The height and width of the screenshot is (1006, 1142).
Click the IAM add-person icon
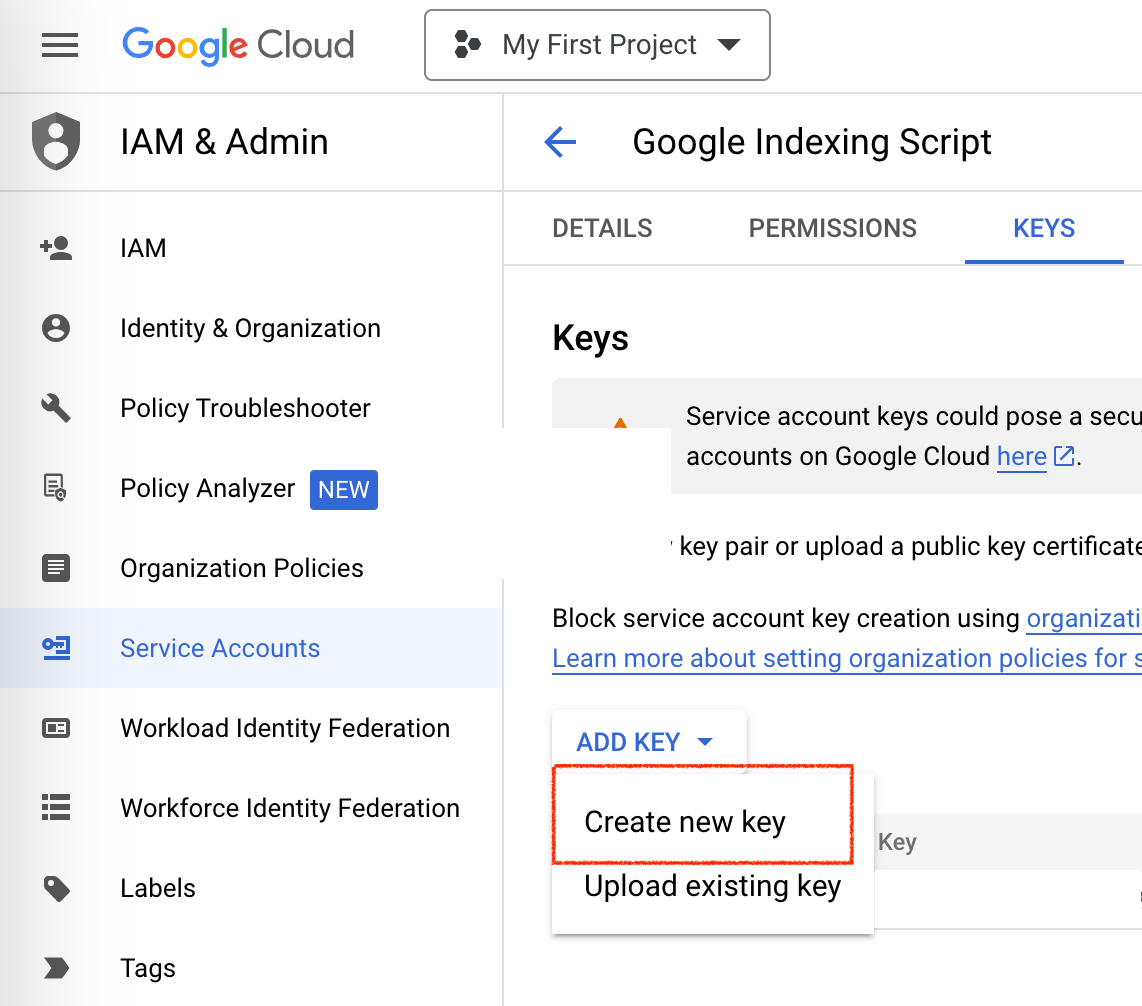[x=56, y=248]
